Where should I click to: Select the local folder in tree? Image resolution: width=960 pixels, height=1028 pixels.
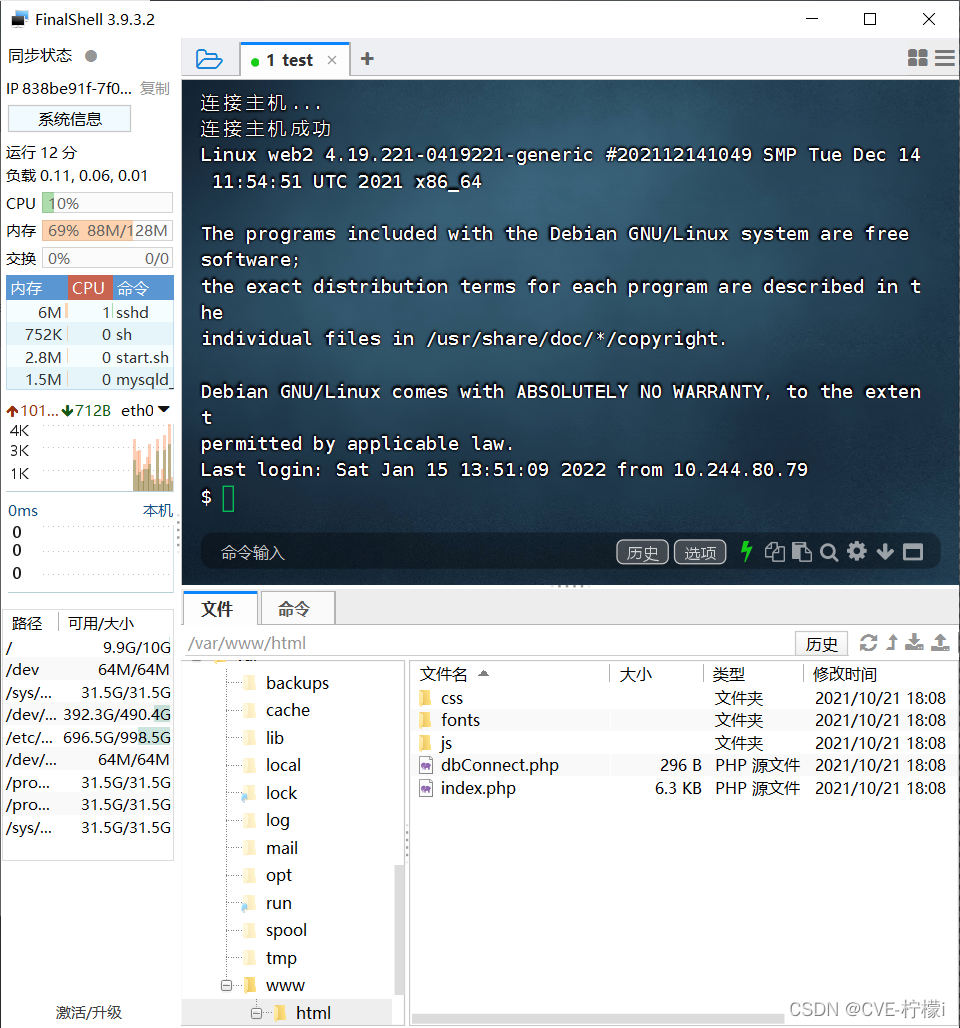pos(283,765)
